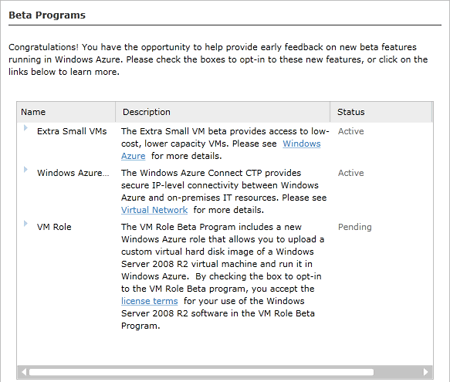
Task: Expand the Extra Small VMs row arrow
Action: (25, 128)
